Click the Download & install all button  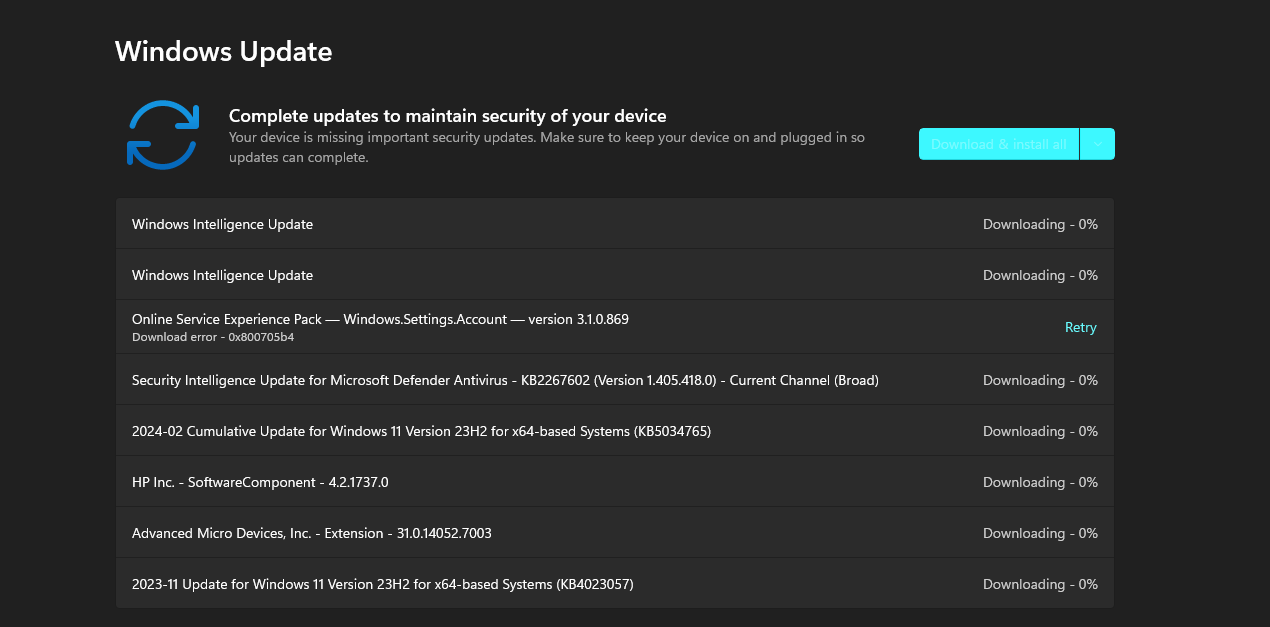pyautogui.click(x=998, y=143)
